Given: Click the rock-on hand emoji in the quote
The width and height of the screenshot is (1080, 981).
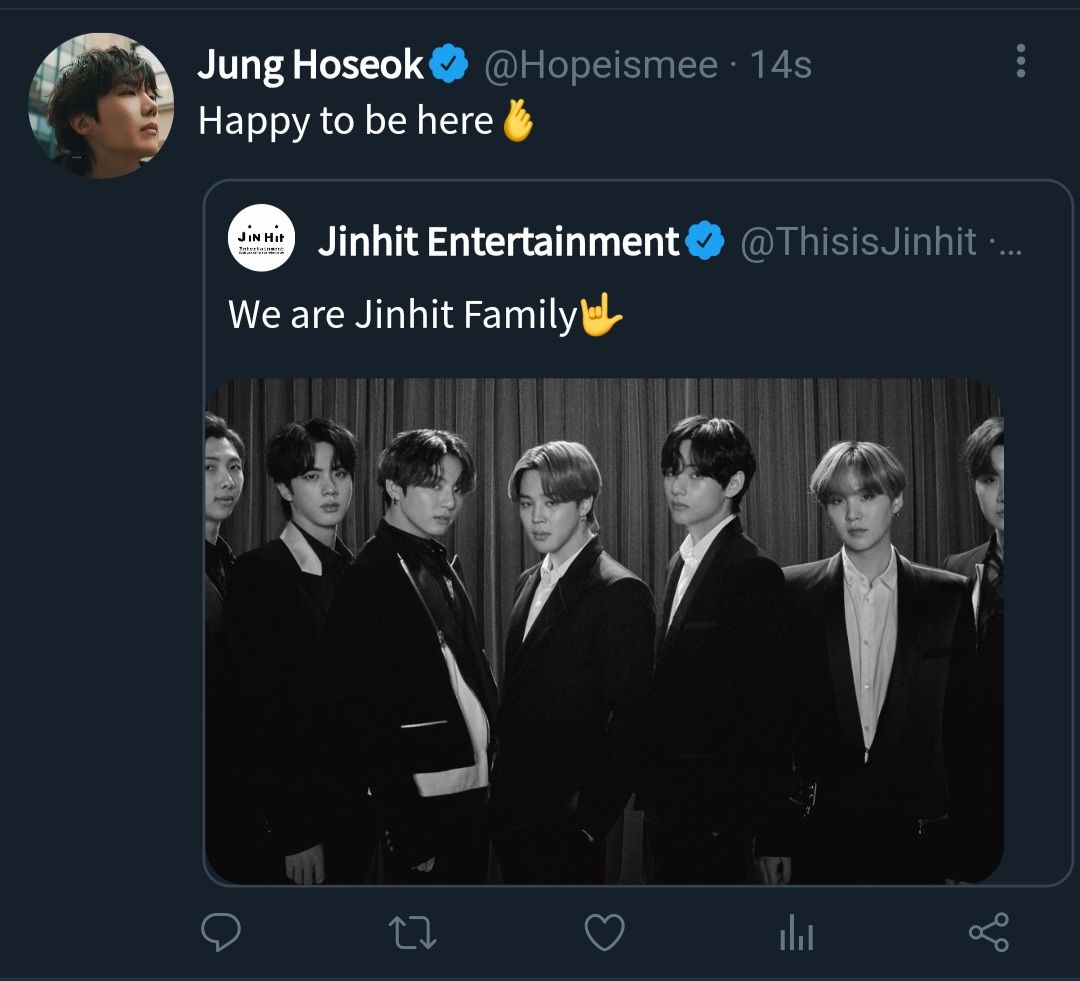Looking at the screenshot, I should (x=601, y=315).
